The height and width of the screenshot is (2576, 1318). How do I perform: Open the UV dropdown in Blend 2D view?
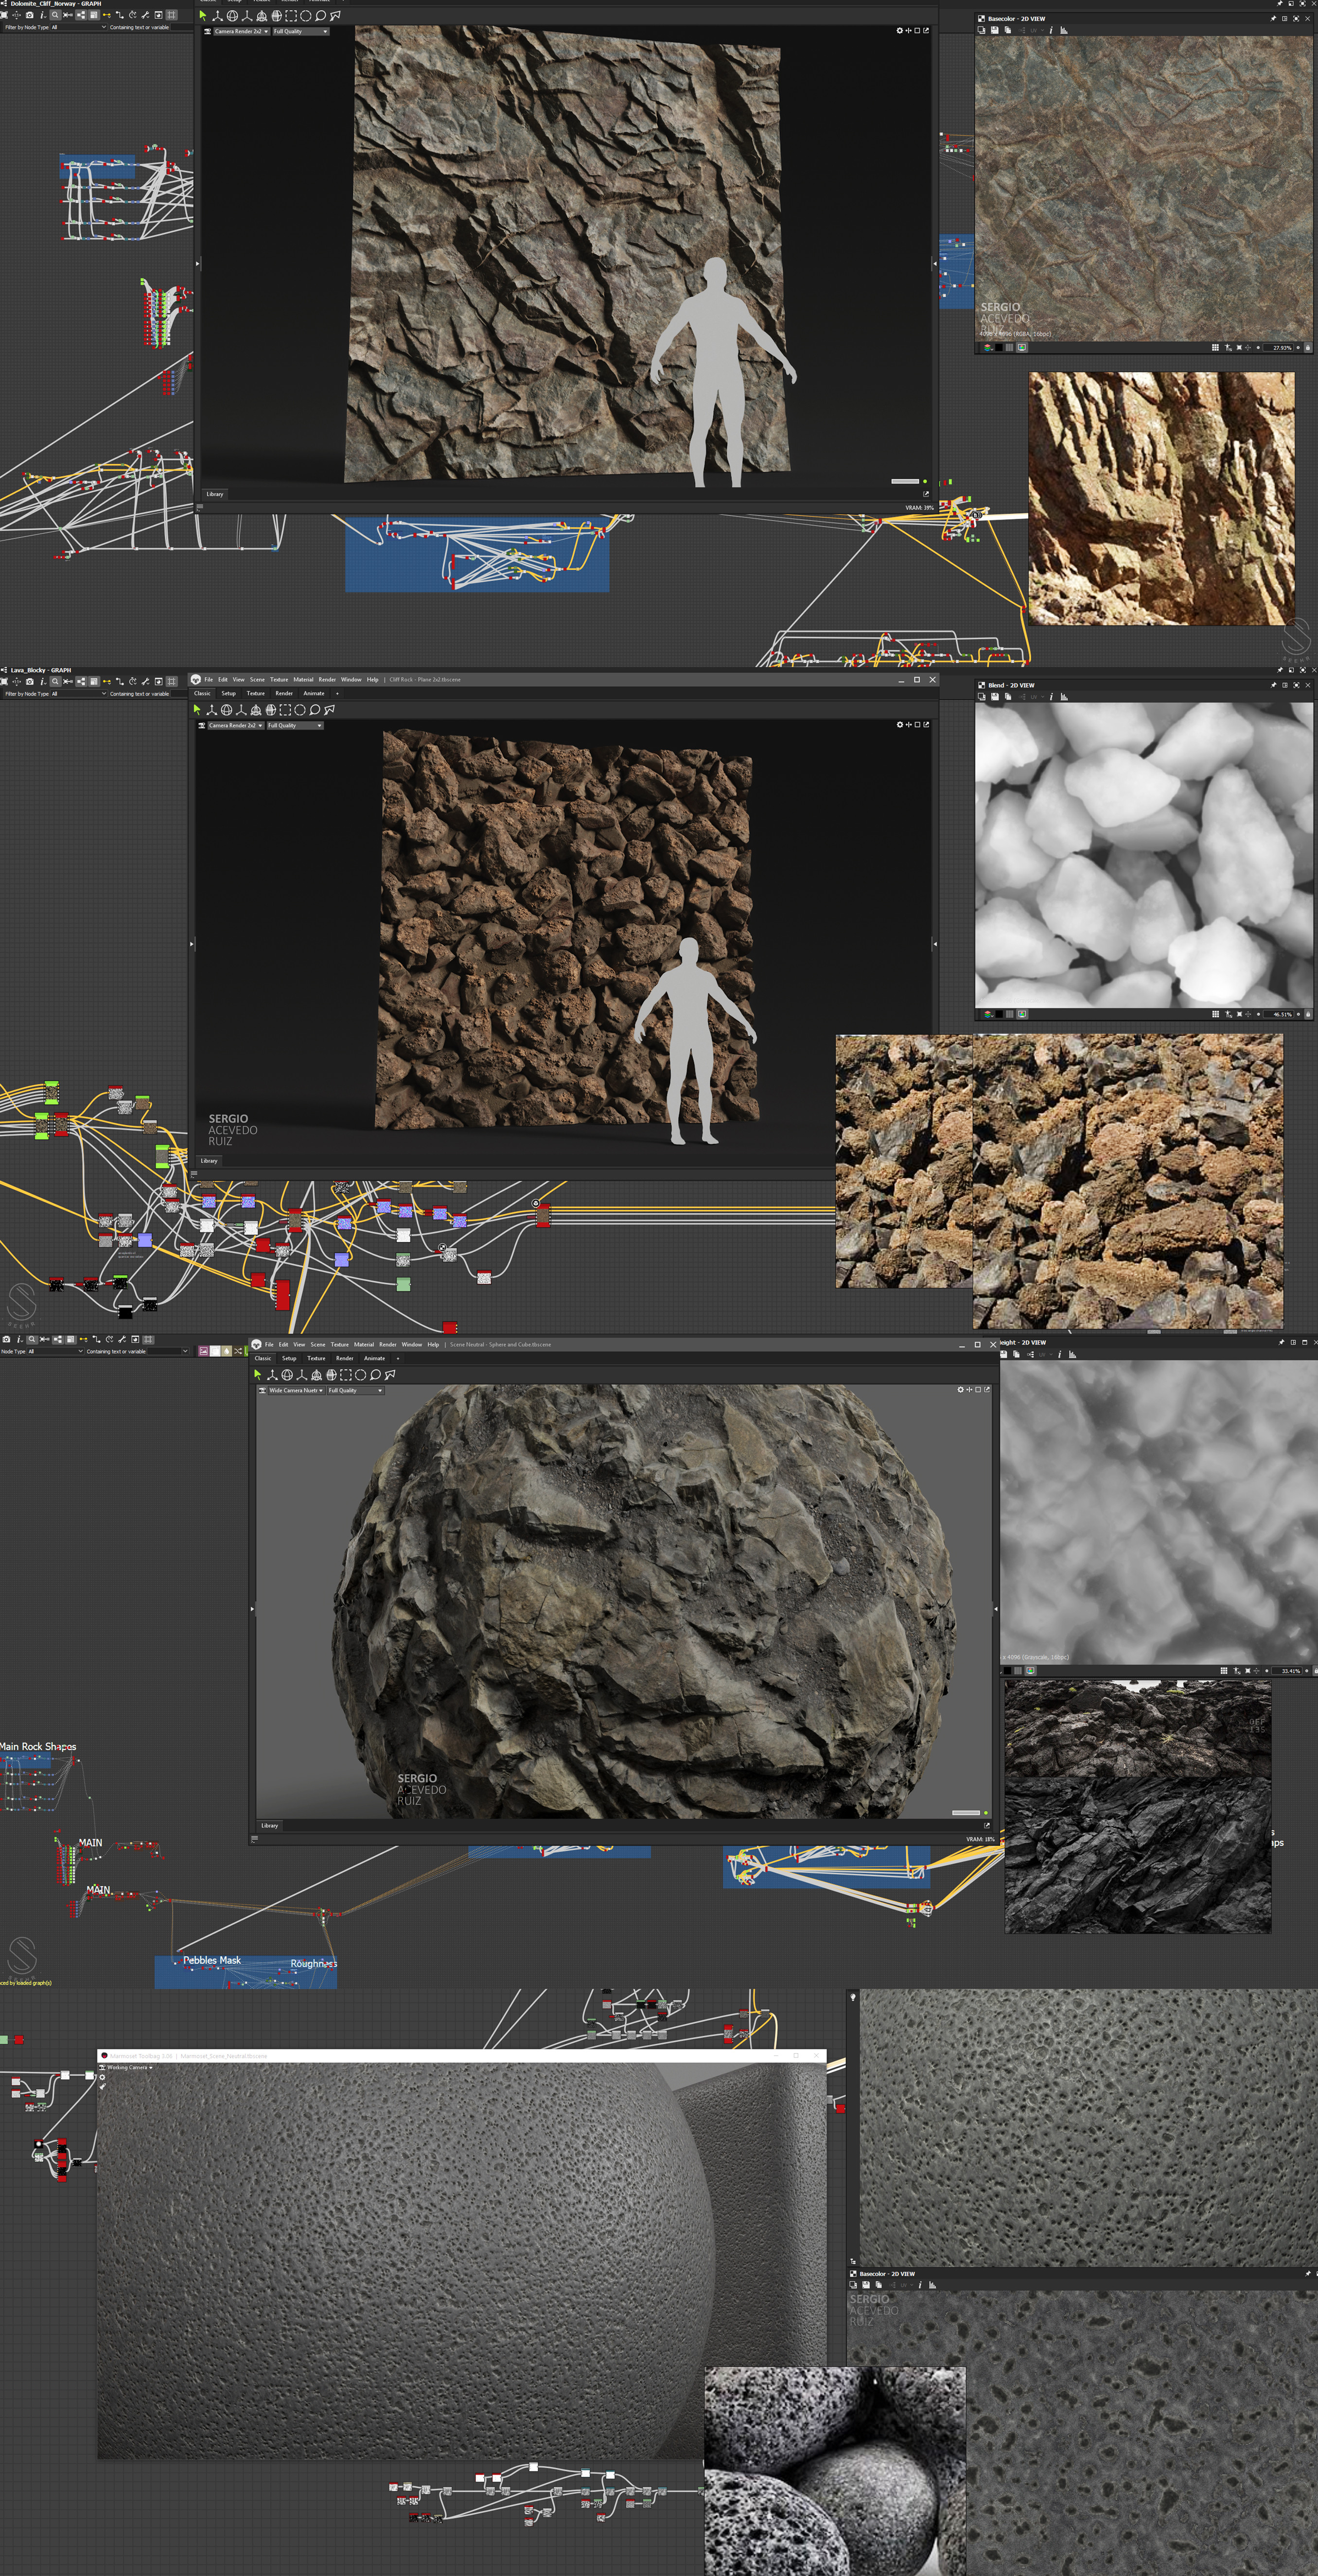[1037, 697]
